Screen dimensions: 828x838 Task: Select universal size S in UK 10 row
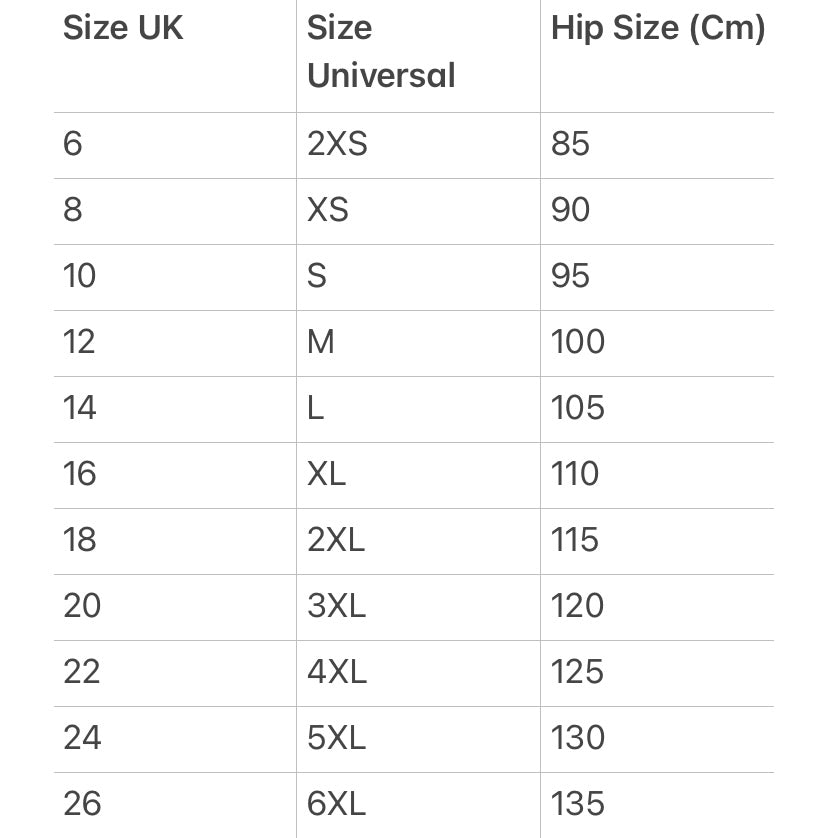click(x=317, y=276)
